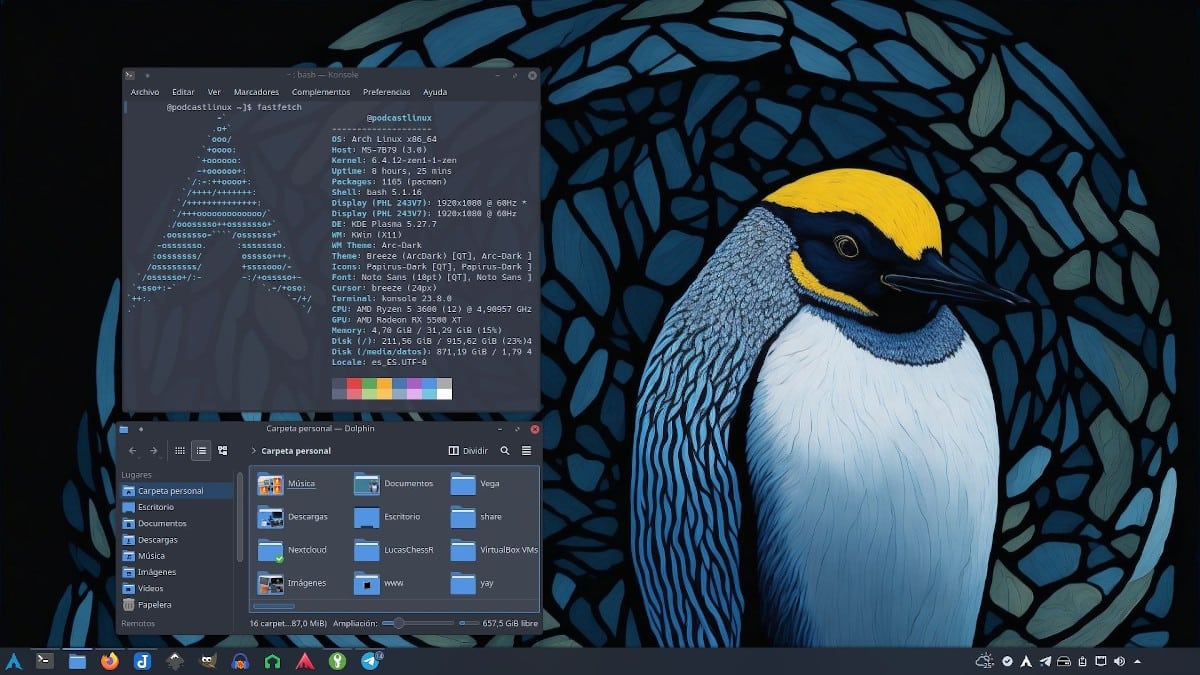The height and width of the screenshot is (675, 1200).
Task: Select Vídeos in Lugares sidebar
Action: click(x=177, y=588)
